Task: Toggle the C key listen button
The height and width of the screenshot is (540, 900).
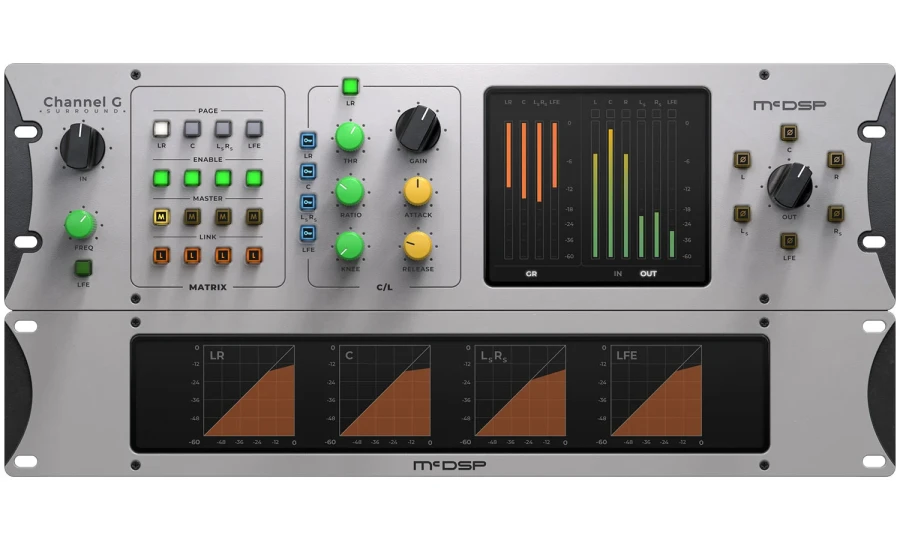Action: [308, 171]
